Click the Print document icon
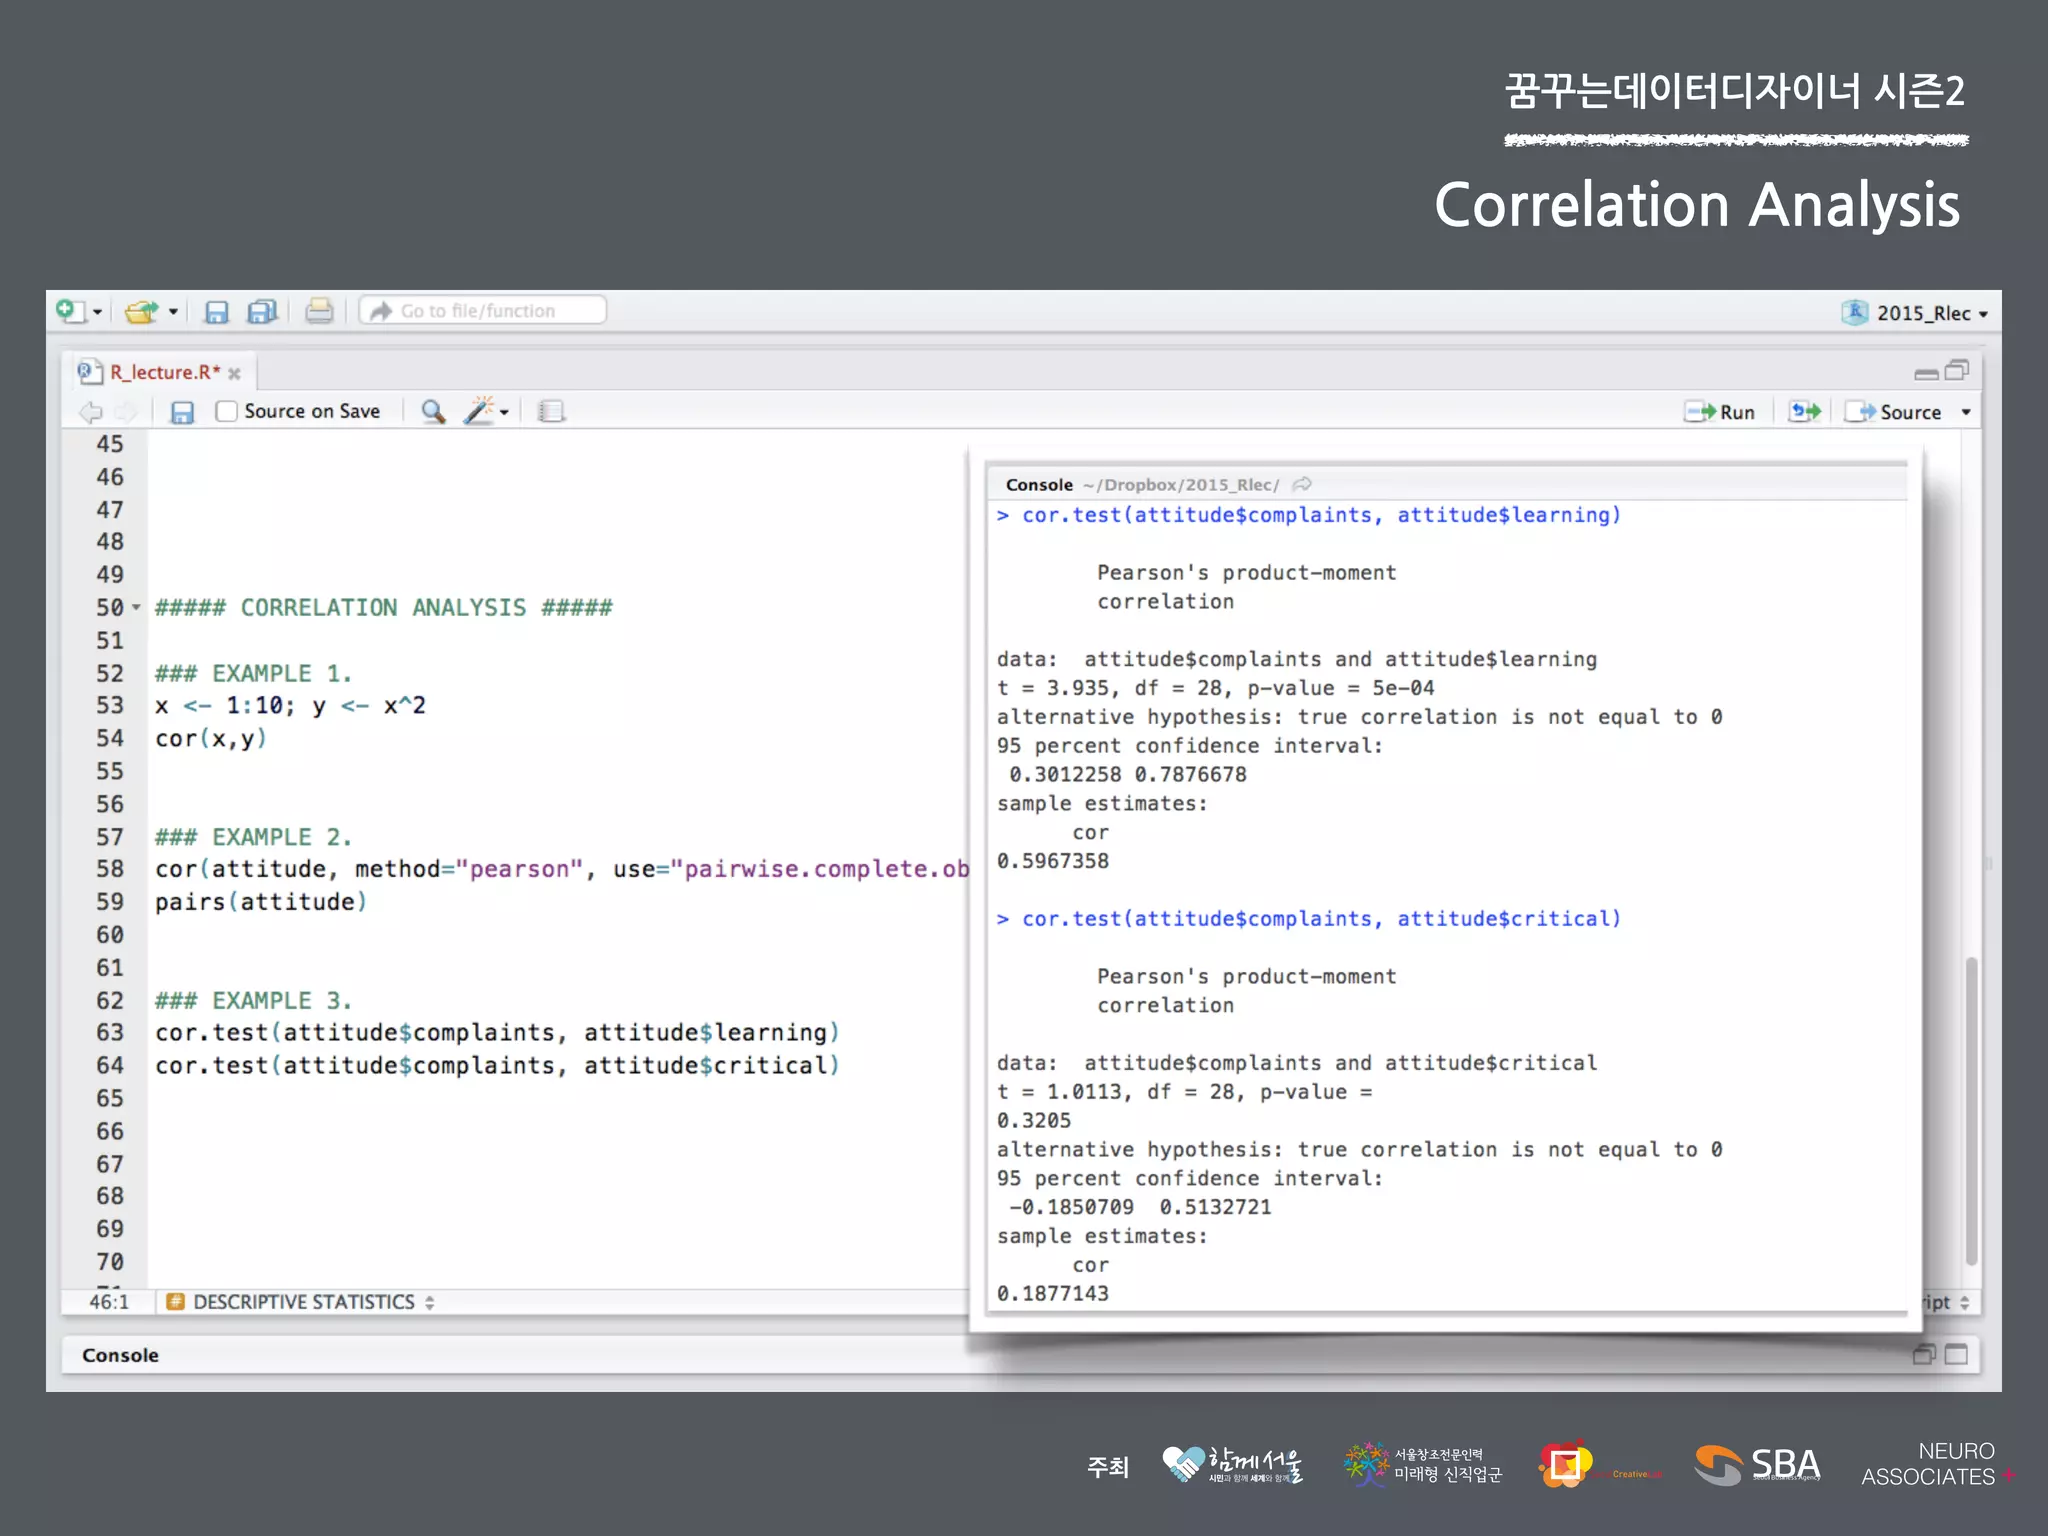 (319, 312)
